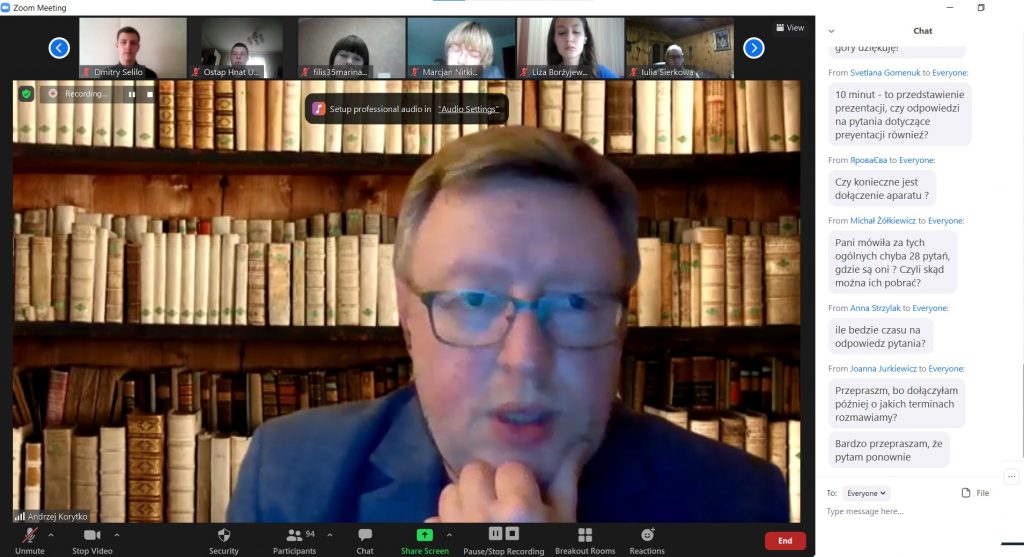Click the Chat bubble icon in toolbar

[365, 538]
